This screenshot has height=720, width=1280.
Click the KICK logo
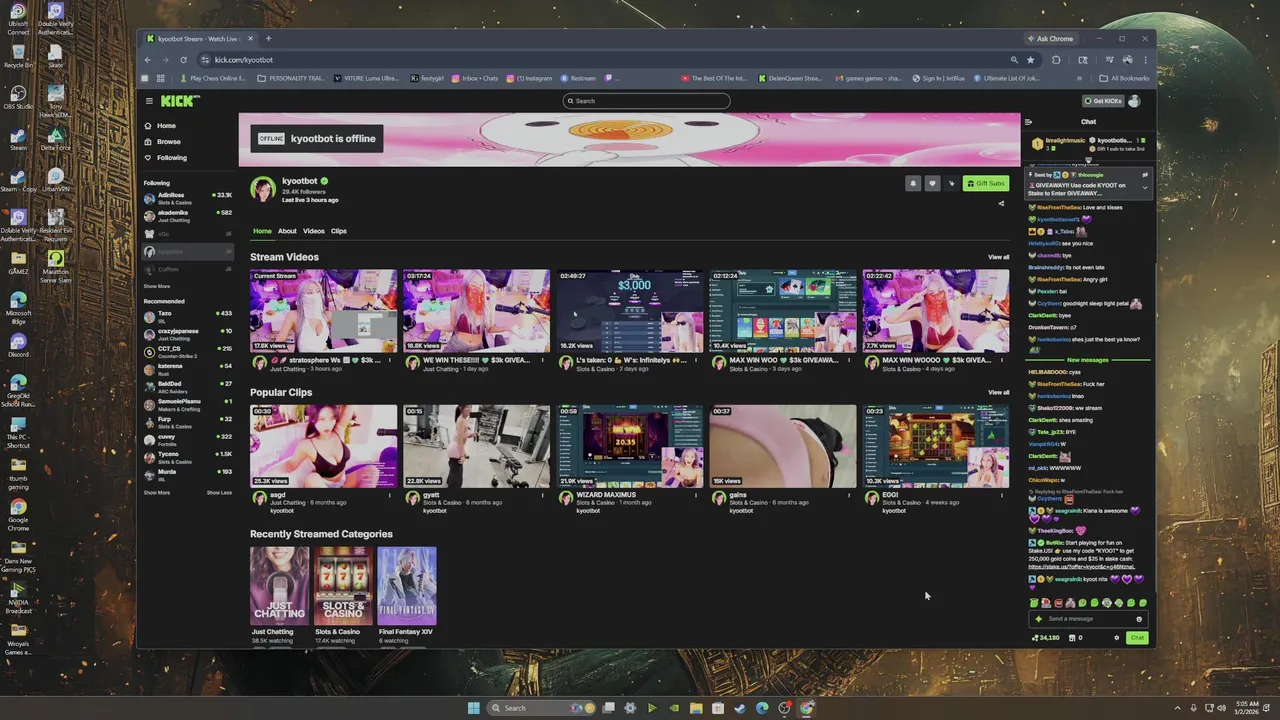pos(180,101)
